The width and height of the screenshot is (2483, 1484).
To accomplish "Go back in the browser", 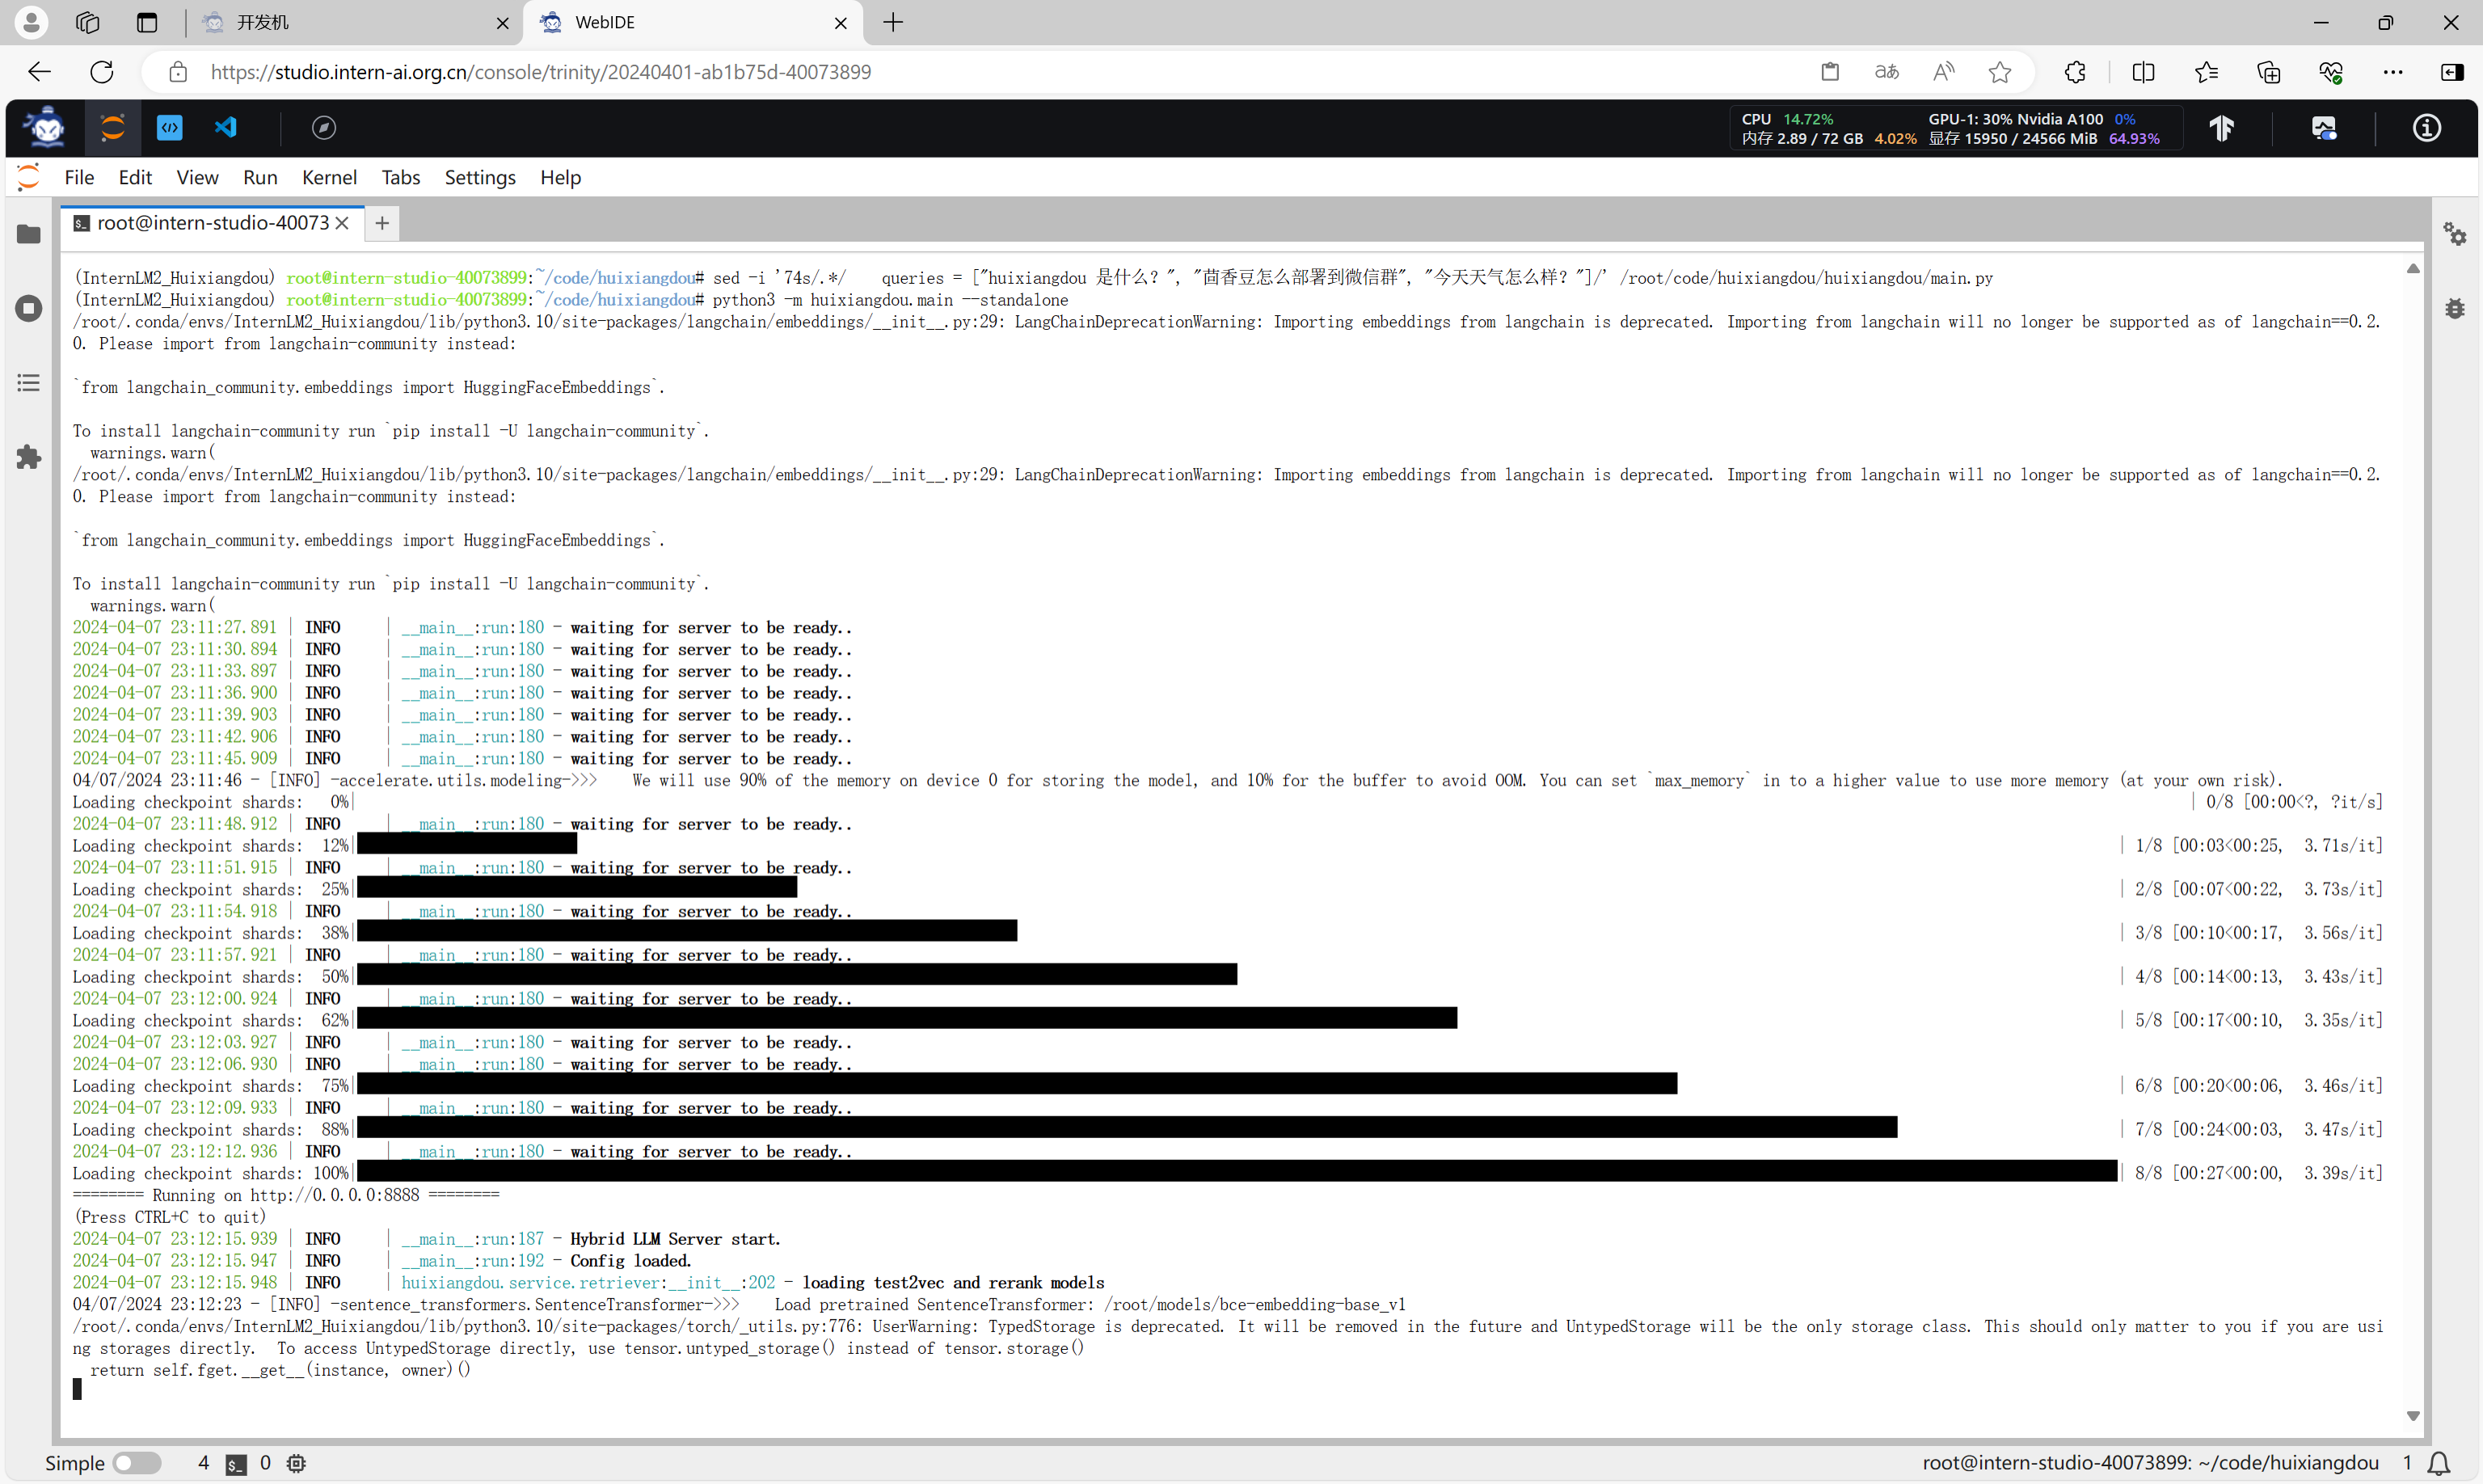I will pyautogui.click(x=39, y=72).
